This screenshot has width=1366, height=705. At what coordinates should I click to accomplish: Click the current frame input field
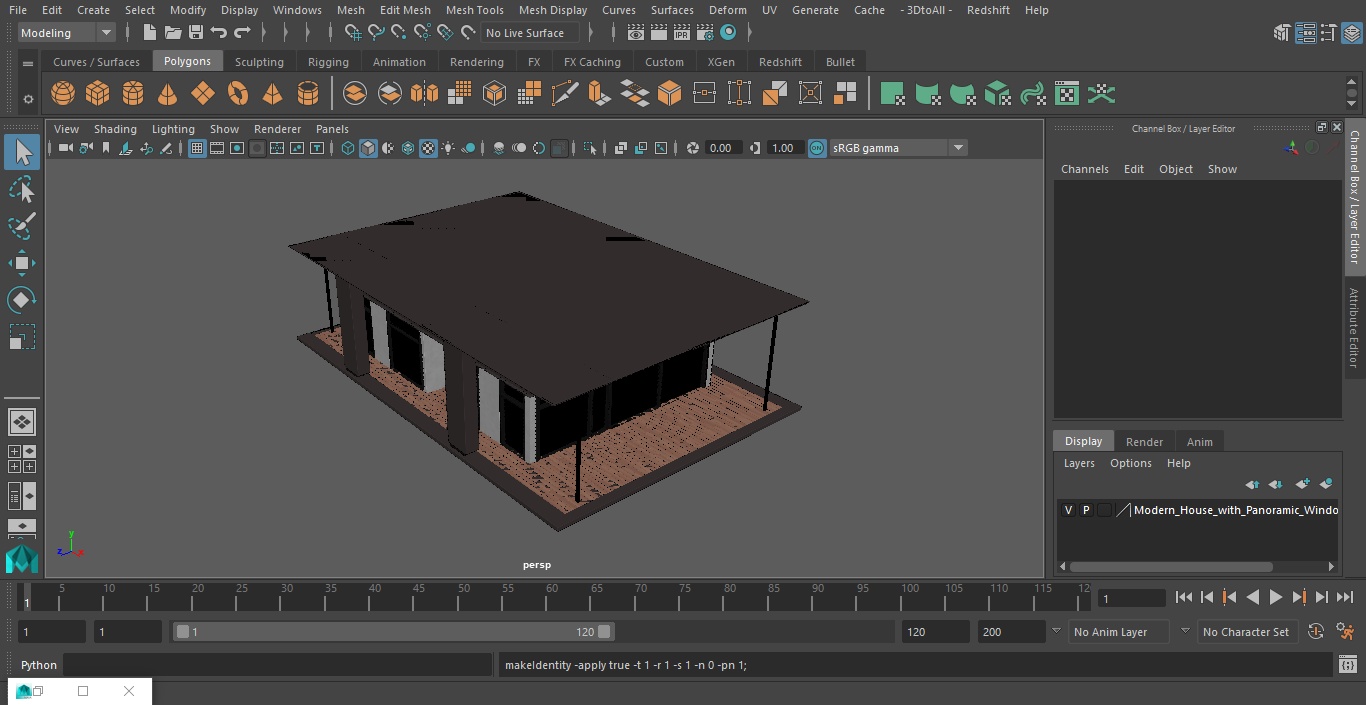1132,598
